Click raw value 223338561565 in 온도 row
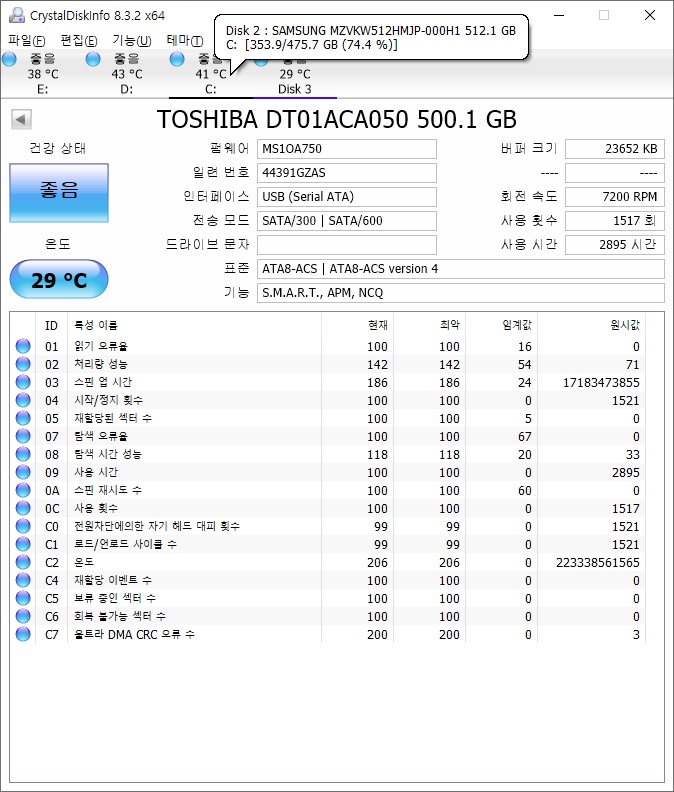The height and width of the screenshot is (792, 674). [598, 562]
